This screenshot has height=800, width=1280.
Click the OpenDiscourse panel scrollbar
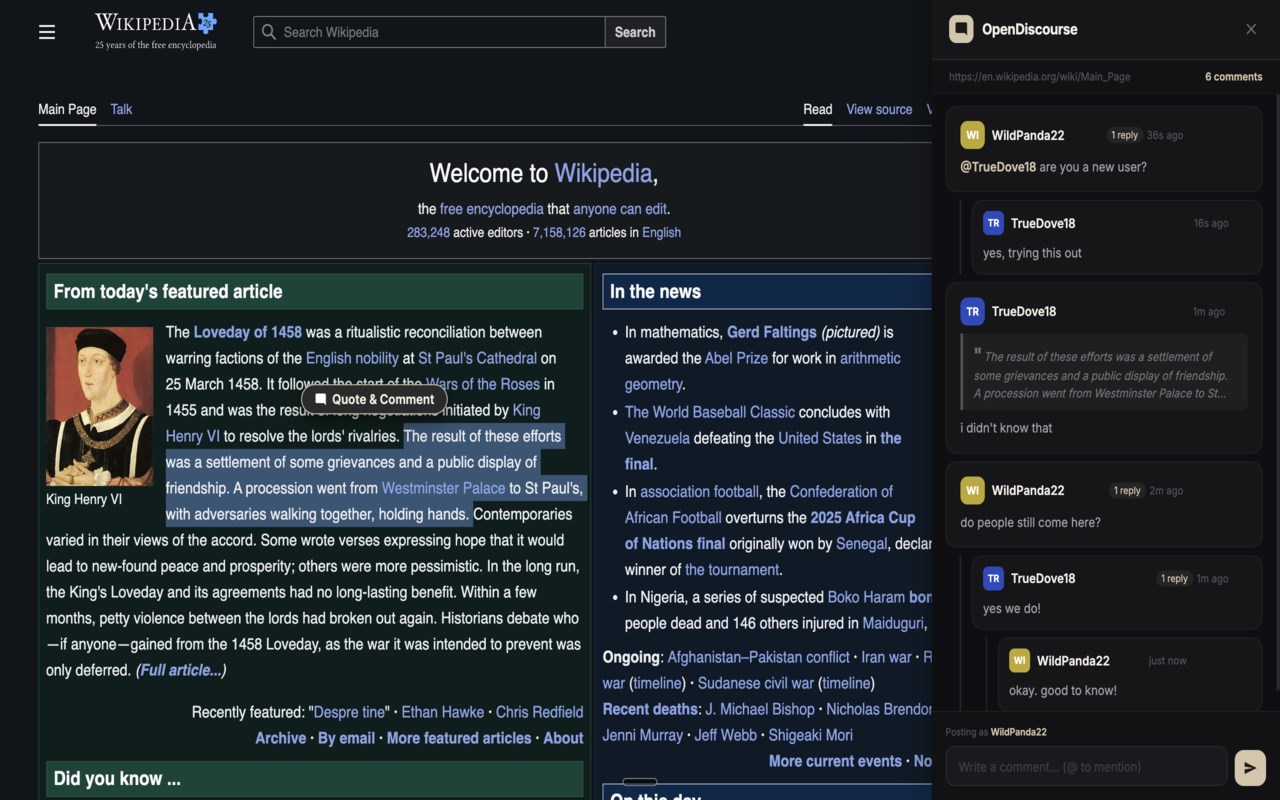1276,390
